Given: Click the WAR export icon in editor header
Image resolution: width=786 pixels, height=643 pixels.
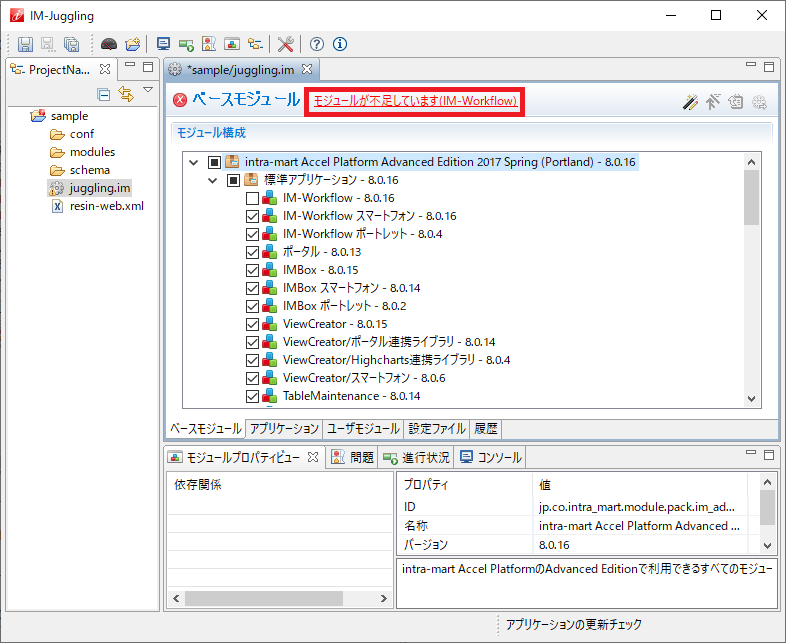Looking at the screenshot, I should click(736, 102).
